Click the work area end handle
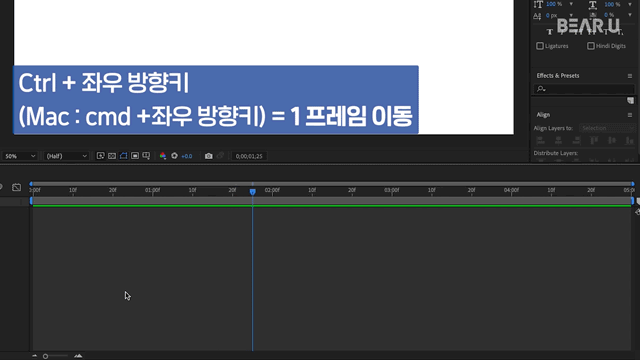The height and width of the screenshot is (360, 640). [x=633, y=200]
